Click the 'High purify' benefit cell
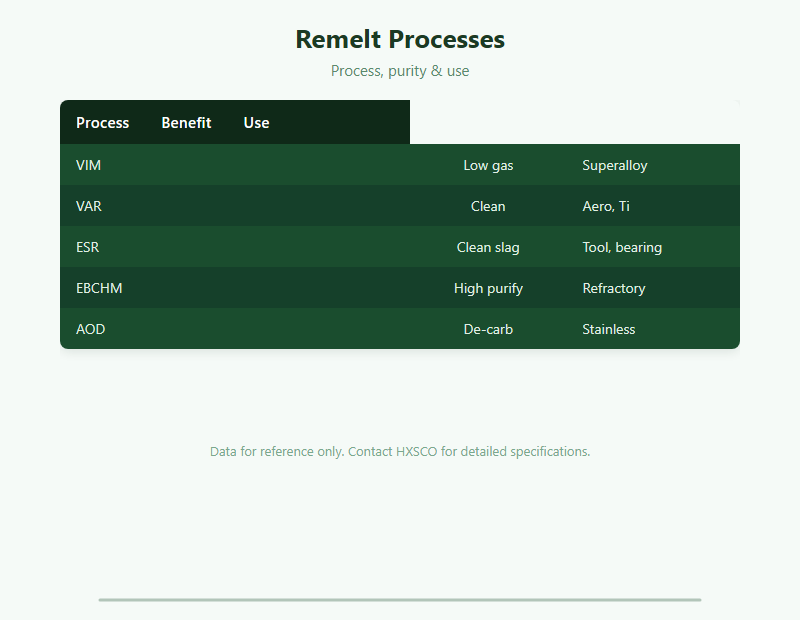 point(488,288)
